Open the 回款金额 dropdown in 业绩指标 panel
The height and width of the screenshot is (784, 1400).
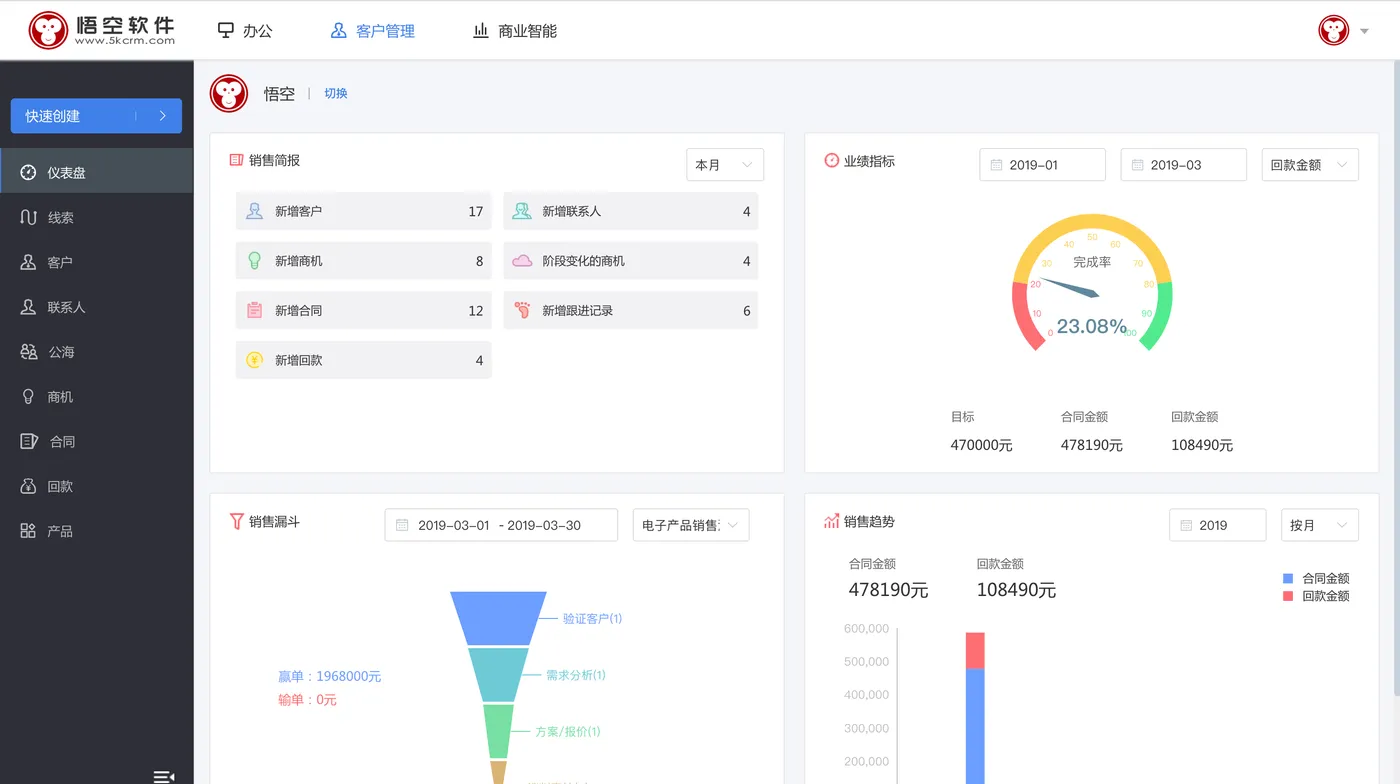point(1310,164)
